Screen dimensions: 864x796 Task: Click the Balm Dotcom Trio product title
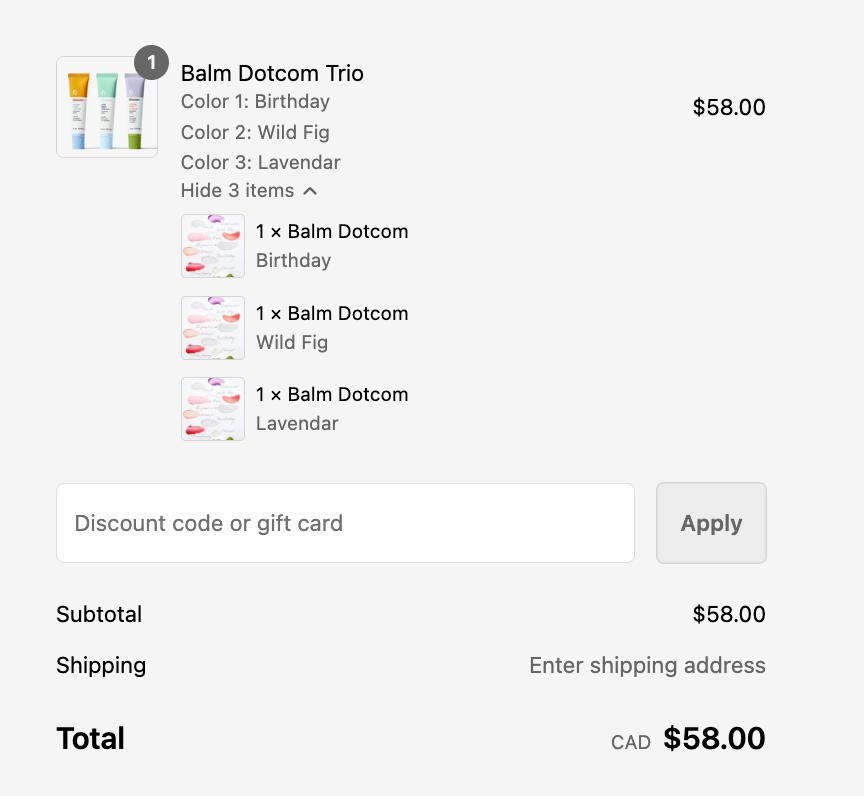coord(272,73)
